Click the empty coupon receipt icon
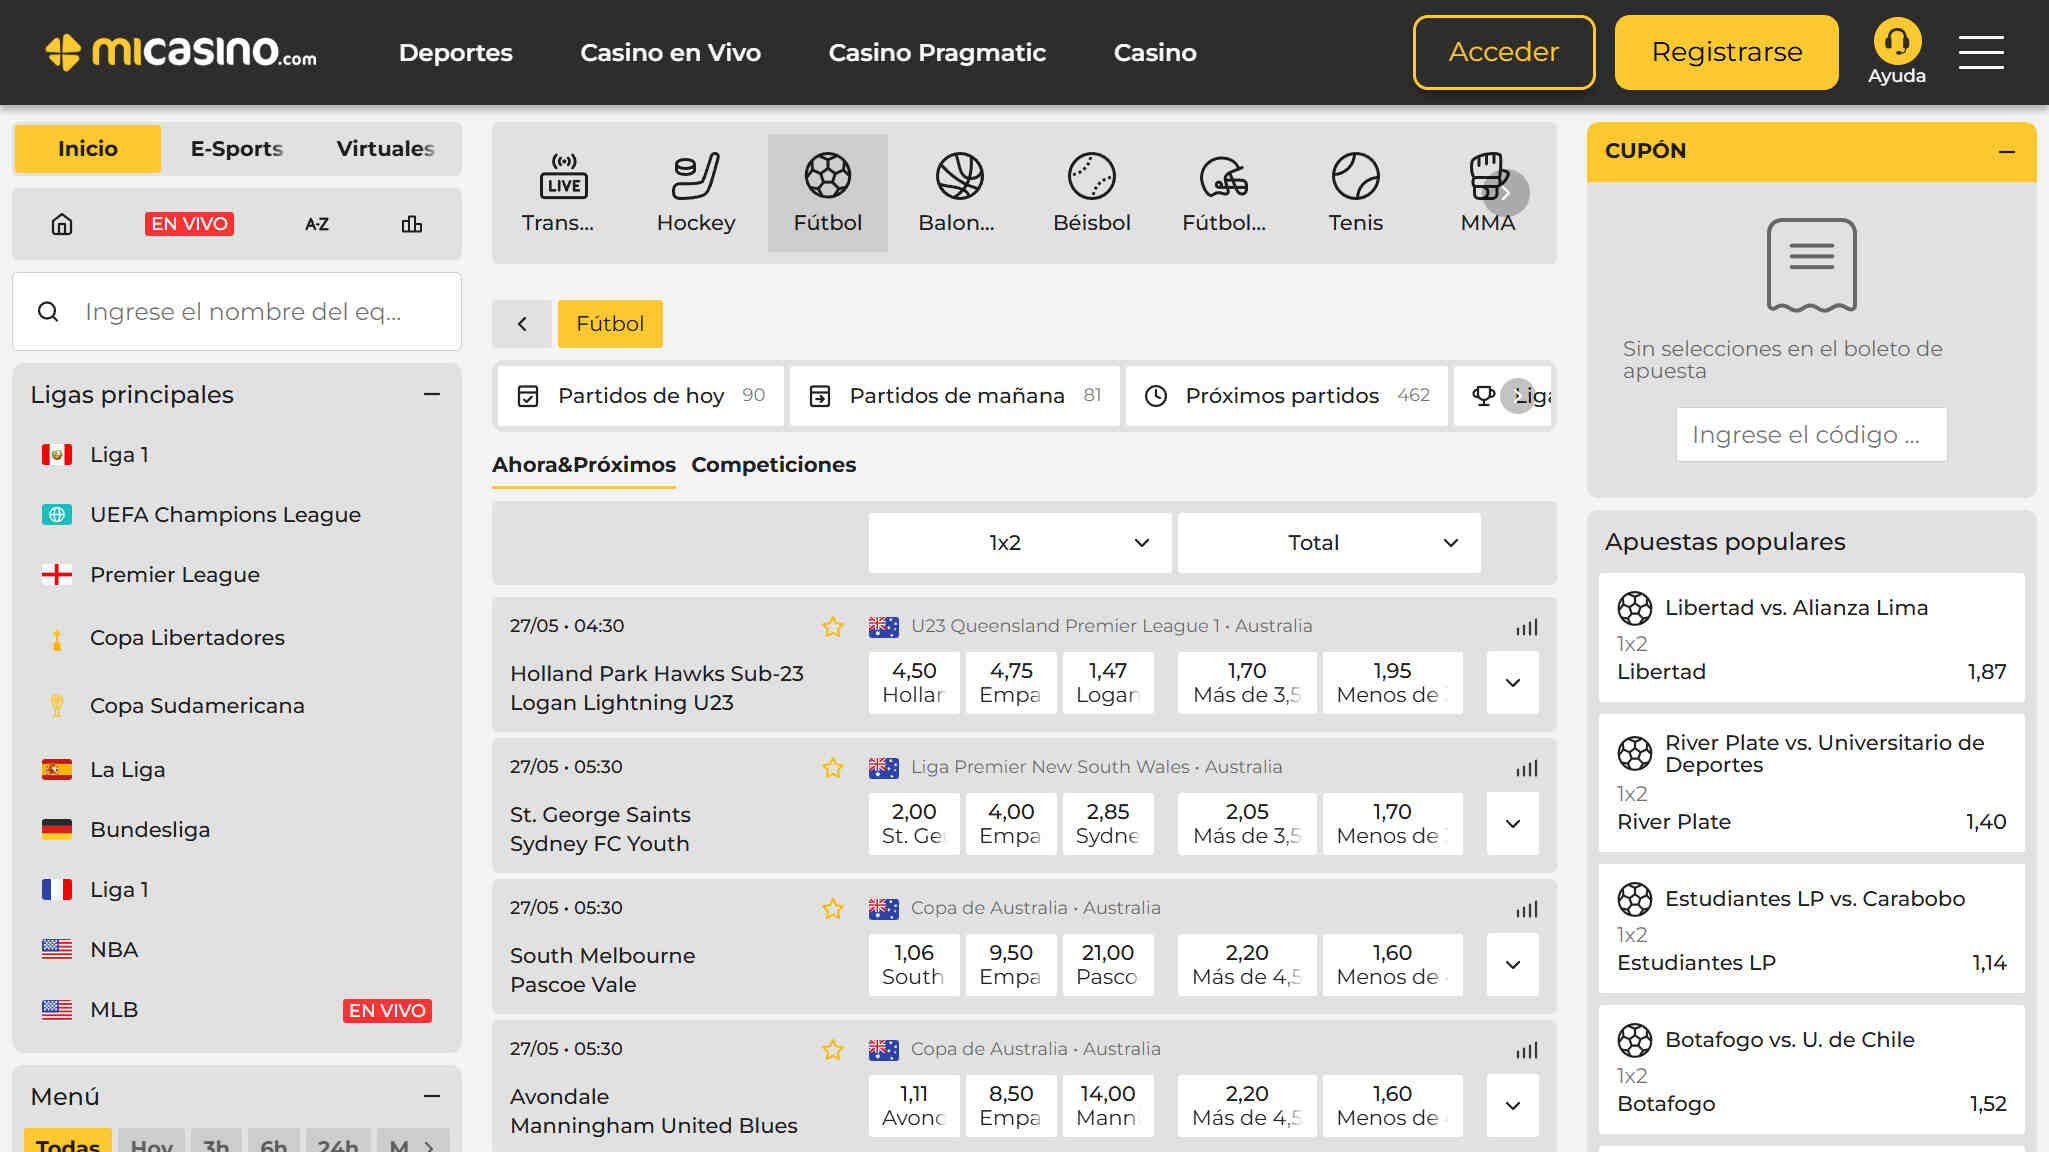This screenshot has width=2049, height=1152. pyautogui.click(x=1811, y=265)
